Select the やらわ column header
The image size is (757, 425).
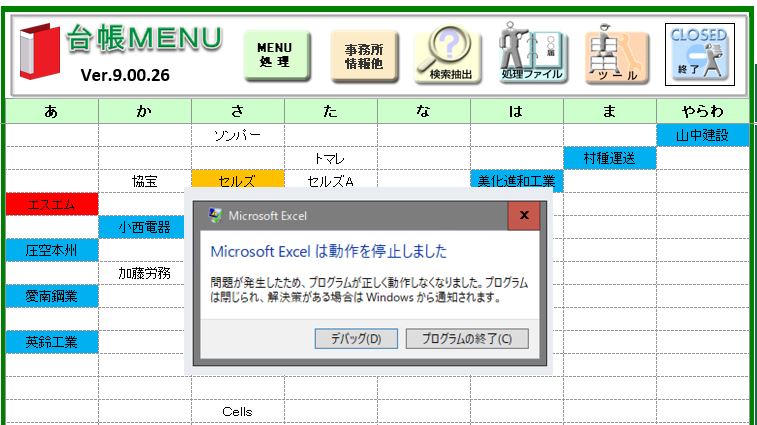702,112
